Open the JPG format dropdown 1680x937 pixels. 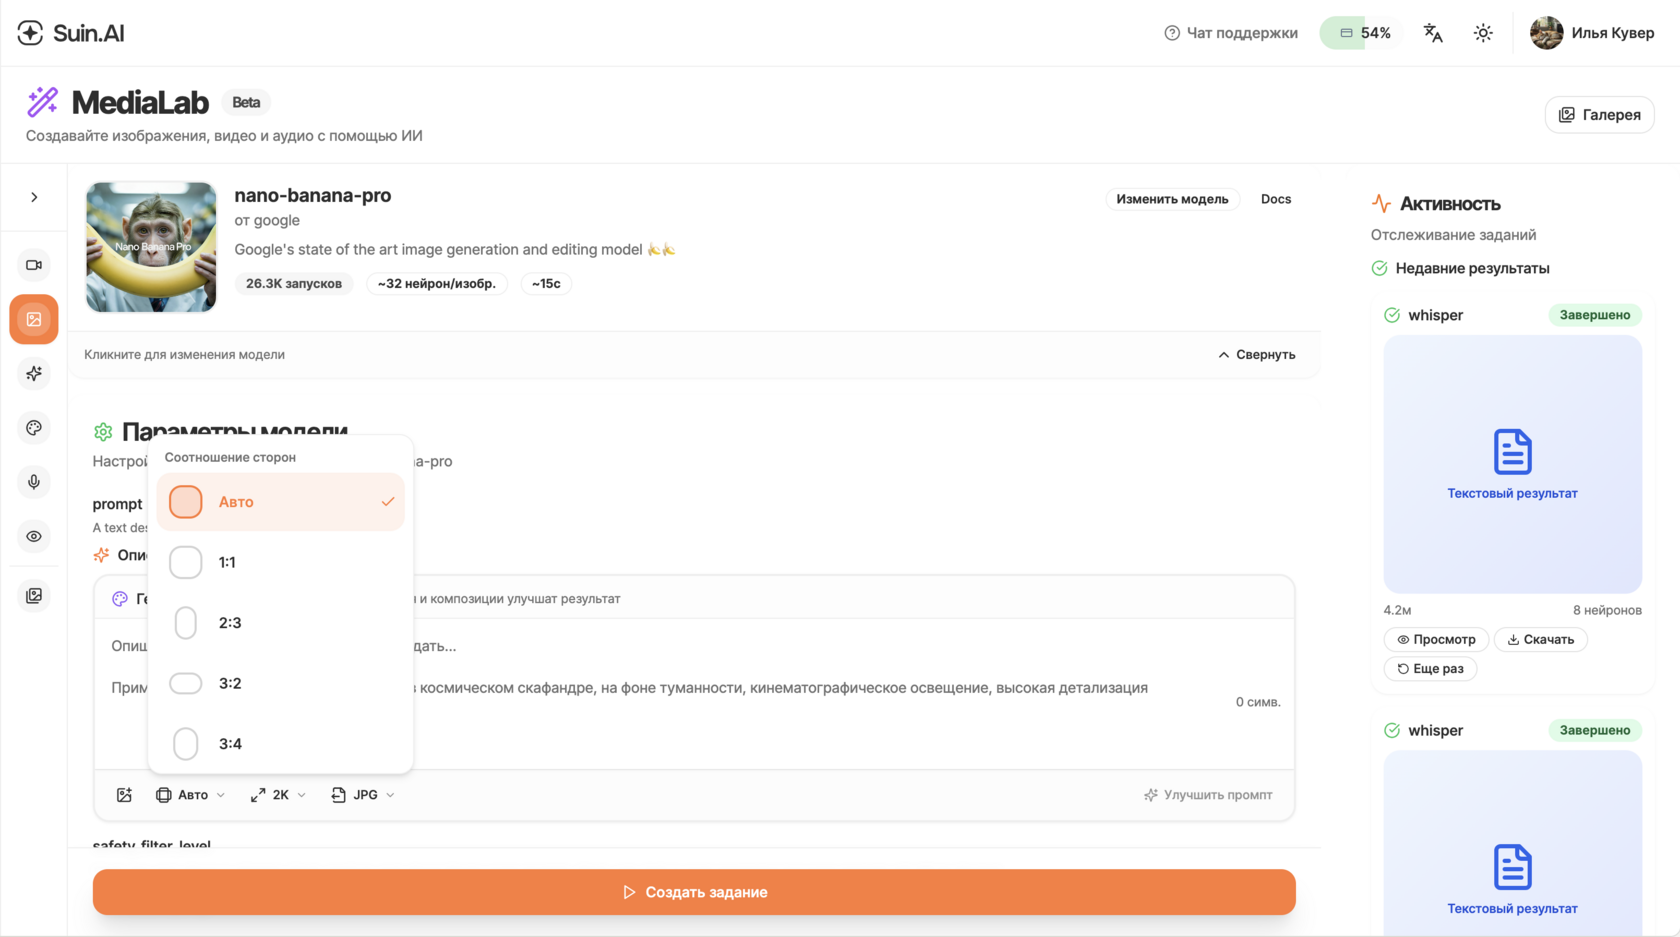(363, 795)
